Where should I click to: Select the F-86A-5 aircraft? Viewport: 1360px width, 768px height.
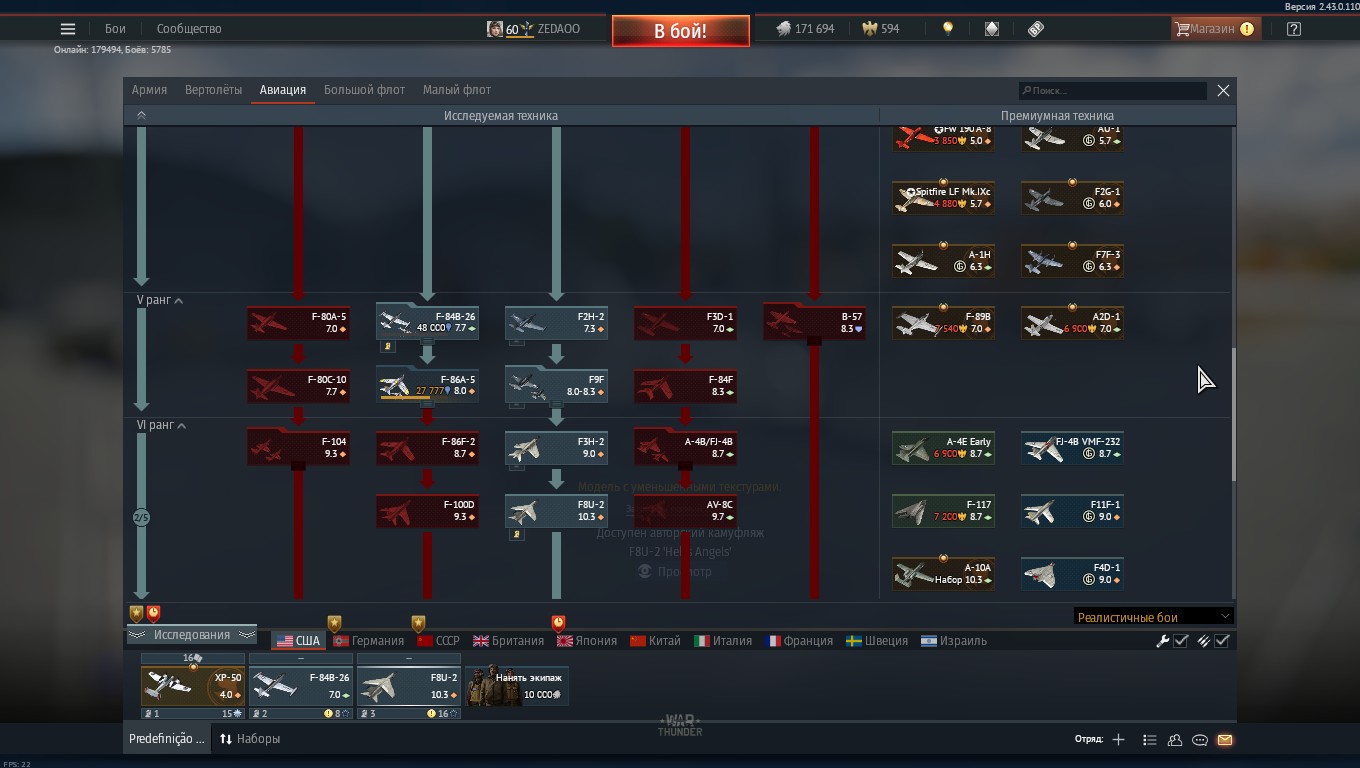pyautogui.click(x=427, y=385)
